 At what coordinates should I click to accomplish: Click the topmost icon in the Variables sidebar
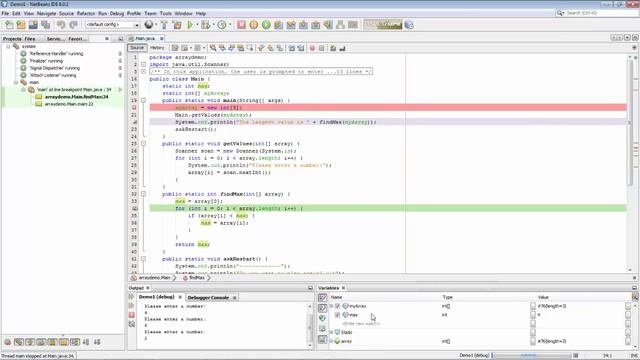[322, 298]
